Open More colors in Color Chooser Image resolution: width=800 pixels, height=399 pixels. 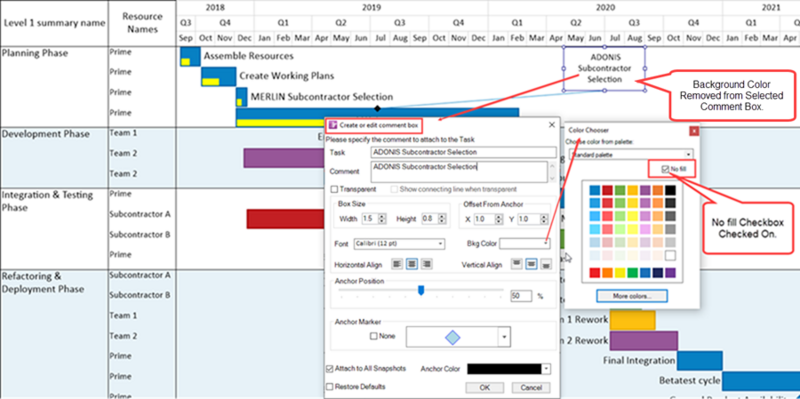(632, 296)
